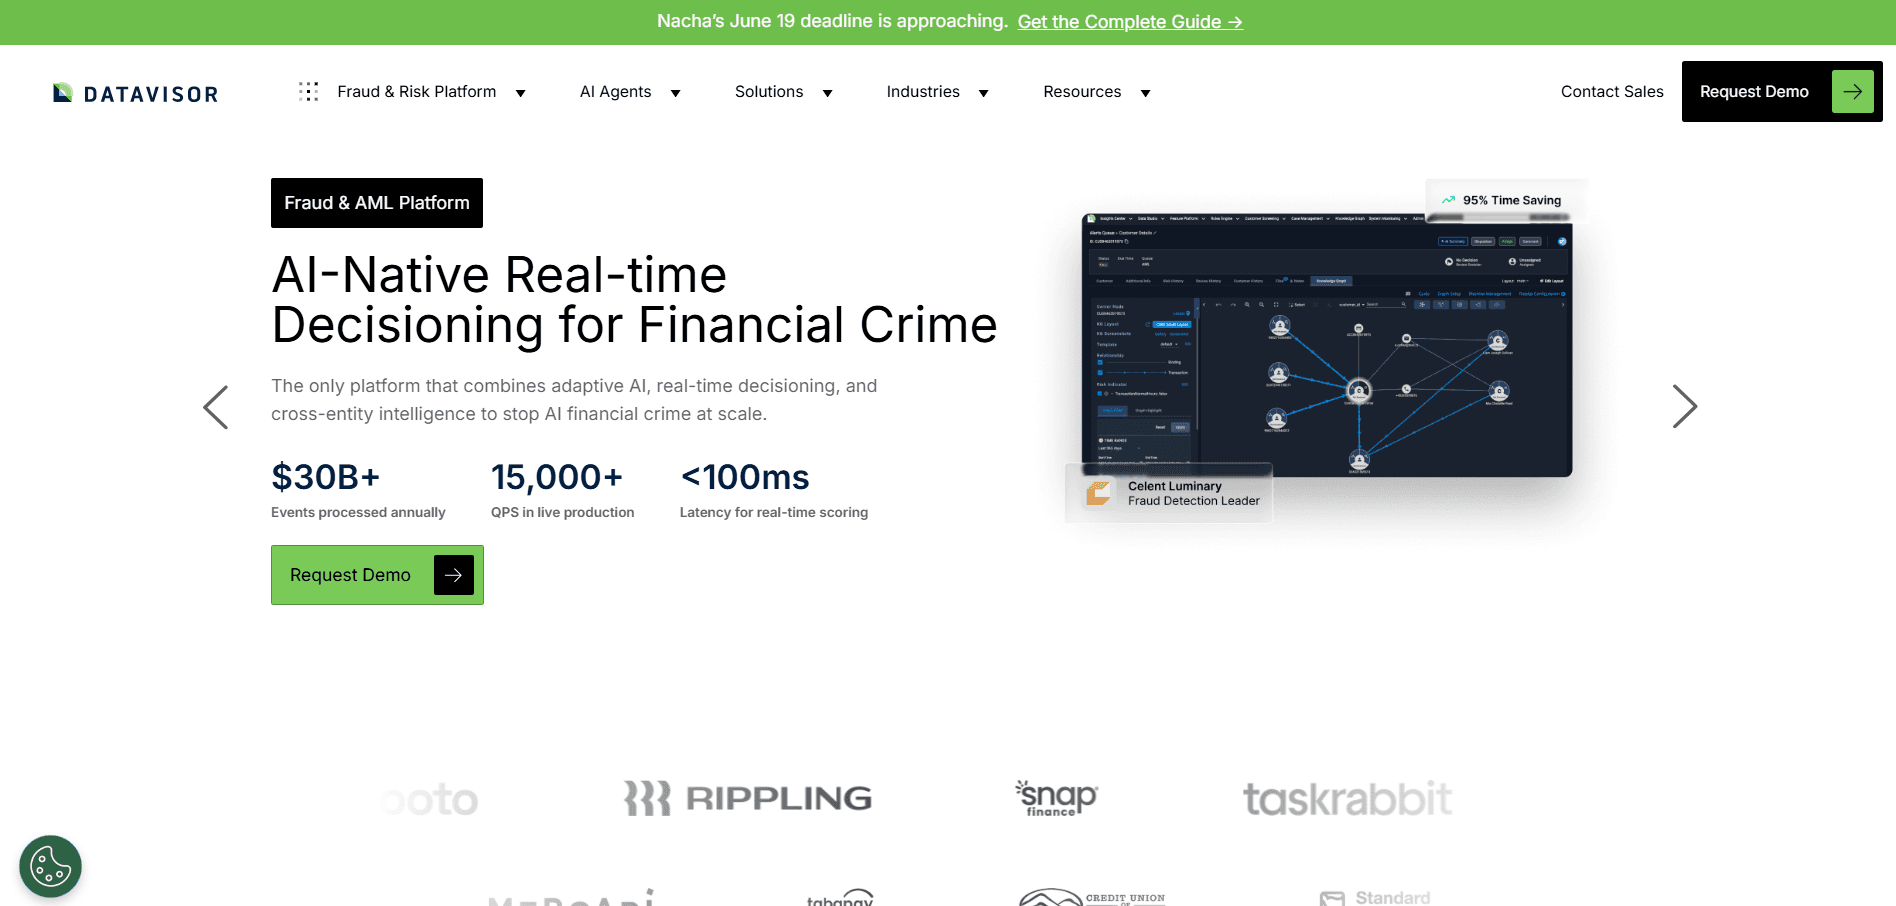Image resolution: width=1896 pixels, height=906 pixels.
Task: Open the Solutions menu
Action: click(x=769, y=92)
